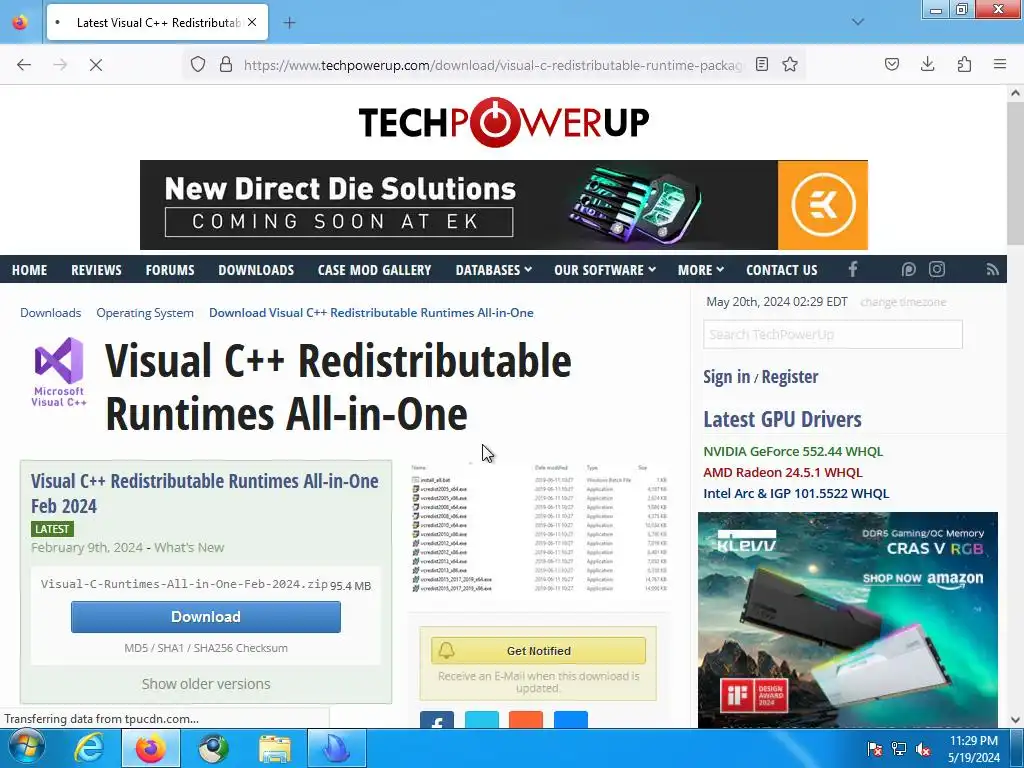Click change timezone link
This screenshot has height=768, width=1024.
pos(903,302)
